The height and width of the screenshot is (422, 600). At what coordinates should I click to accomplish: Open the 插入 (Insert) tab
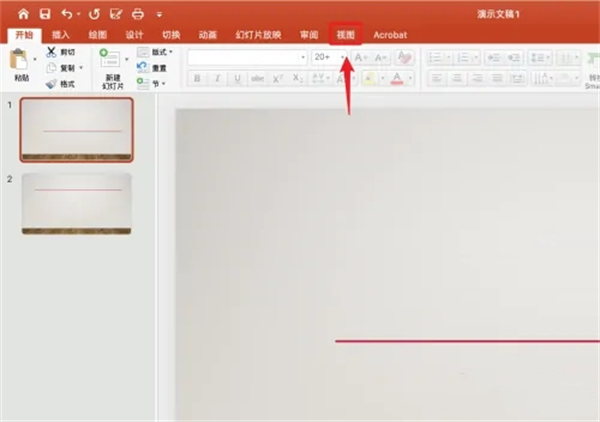point(61,34)
